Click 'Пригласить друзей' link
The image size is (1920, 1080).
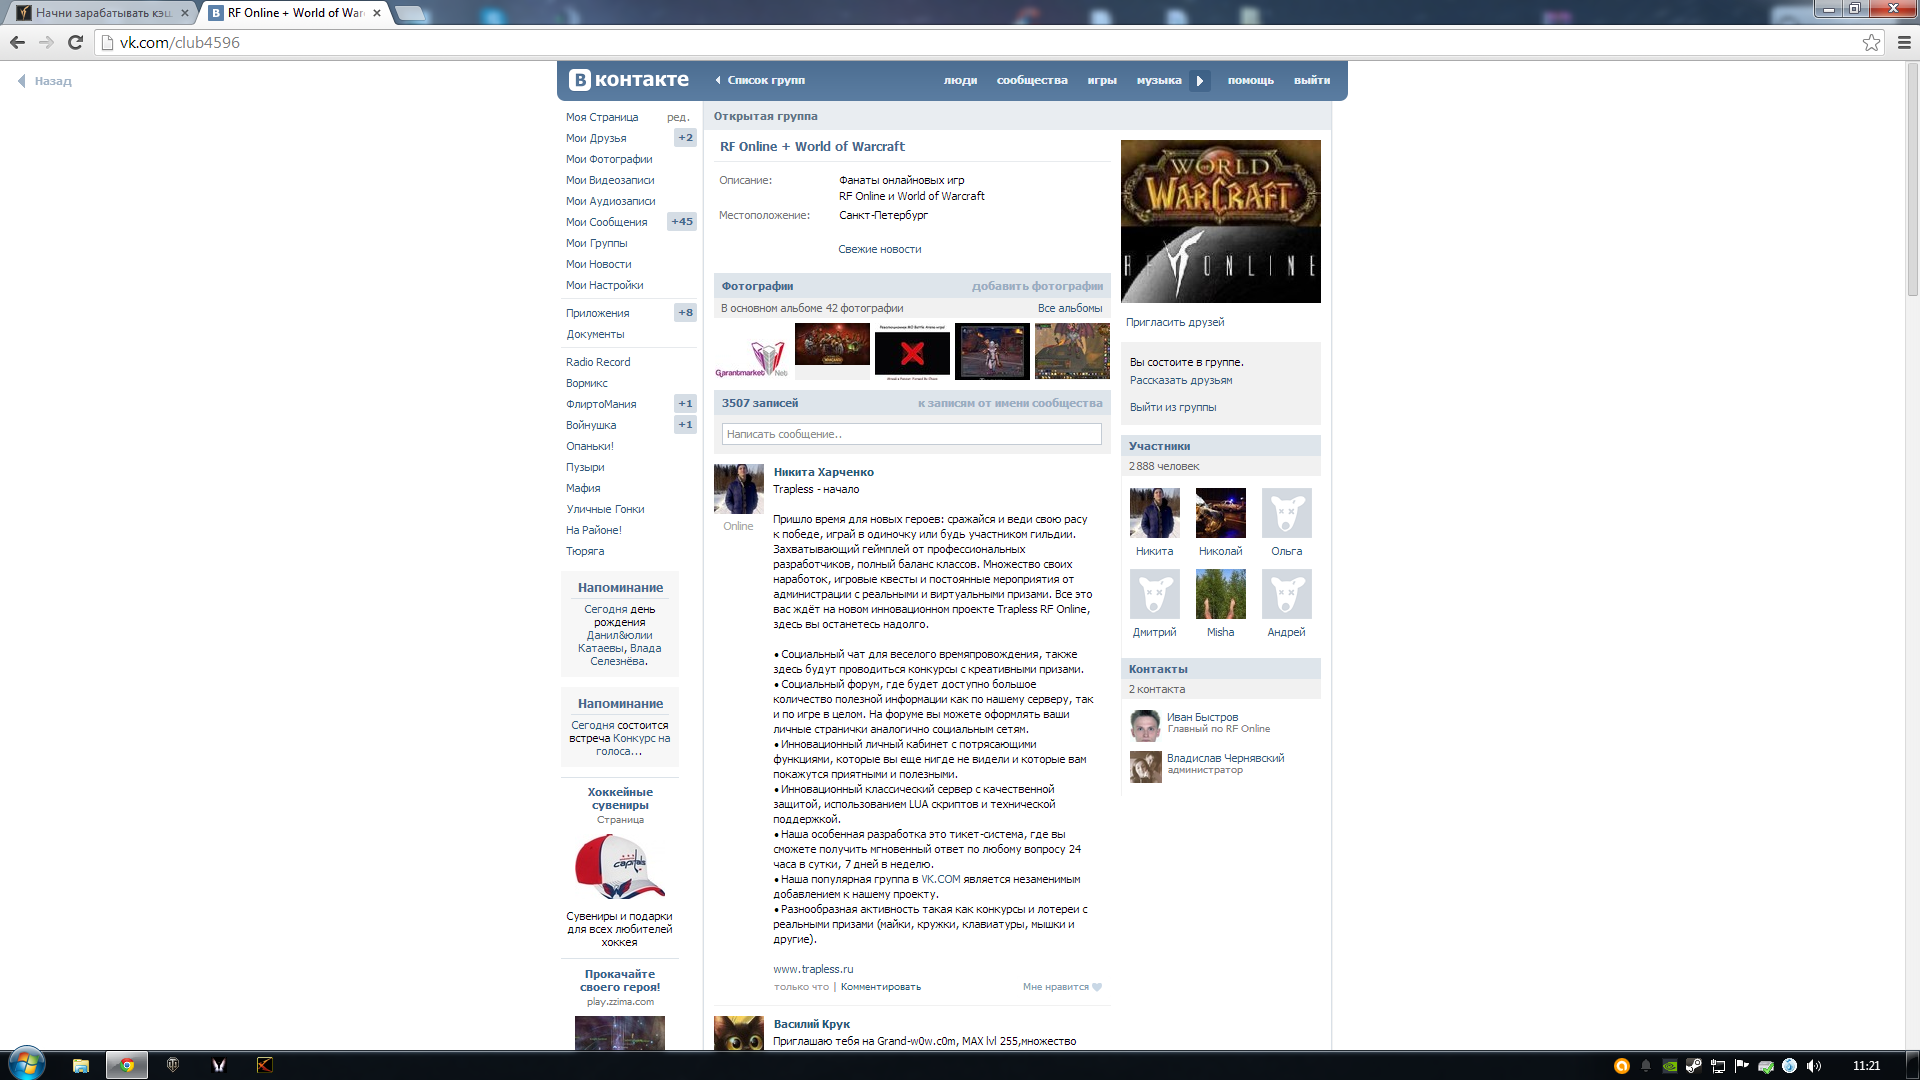pos(1175,322)
